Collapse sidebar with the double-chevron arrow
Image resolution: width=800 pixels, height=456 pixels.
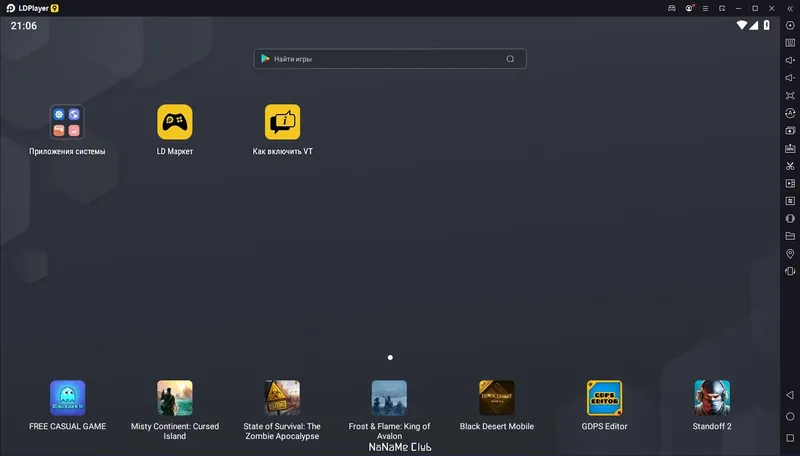[790, 8]
